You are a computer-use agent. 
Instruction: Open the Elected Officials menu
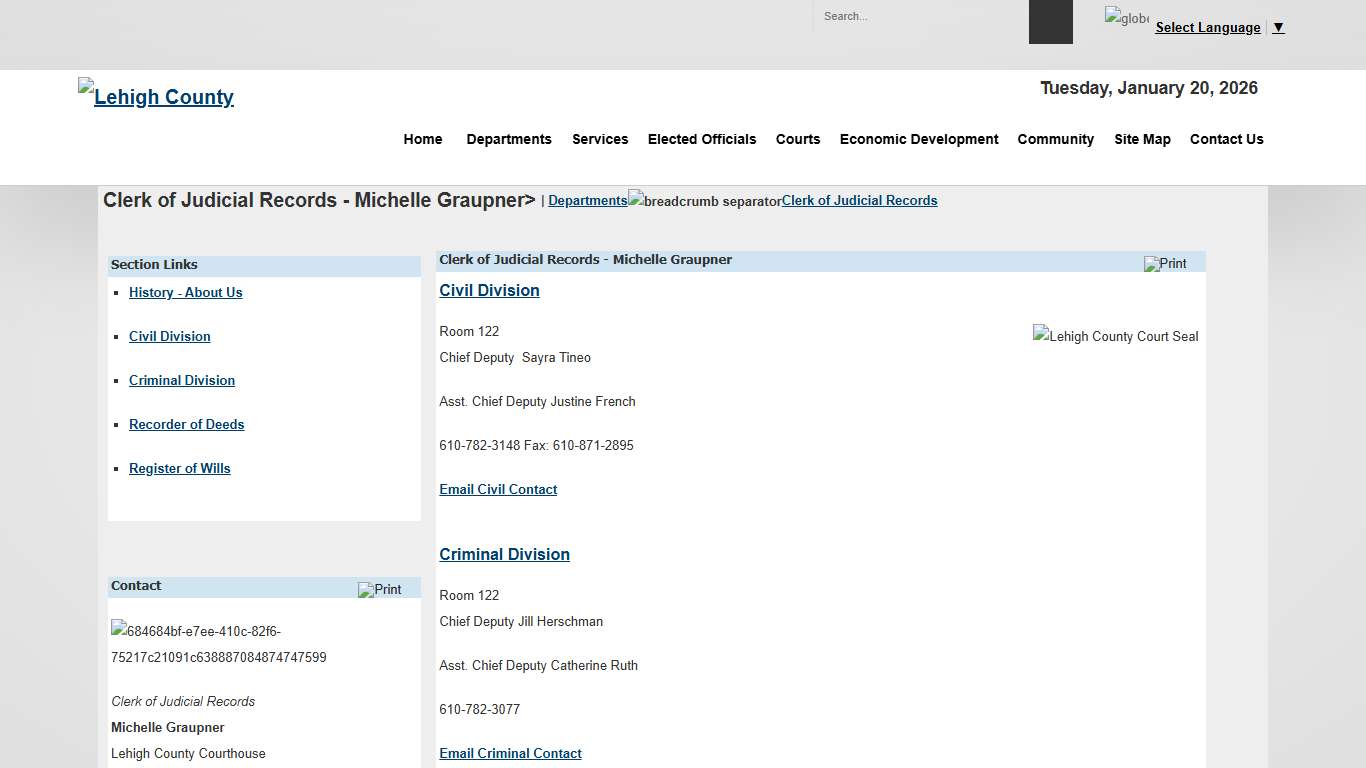click(x=701, y=139)
